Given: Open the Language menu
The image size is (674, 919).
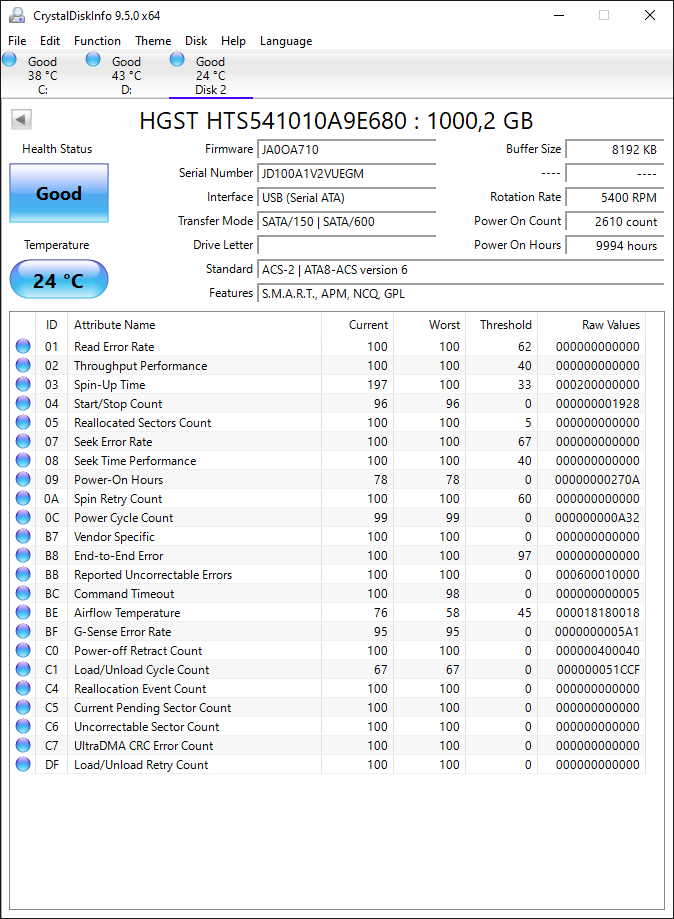Looking at the screenshot, I should tap(286, 41).
